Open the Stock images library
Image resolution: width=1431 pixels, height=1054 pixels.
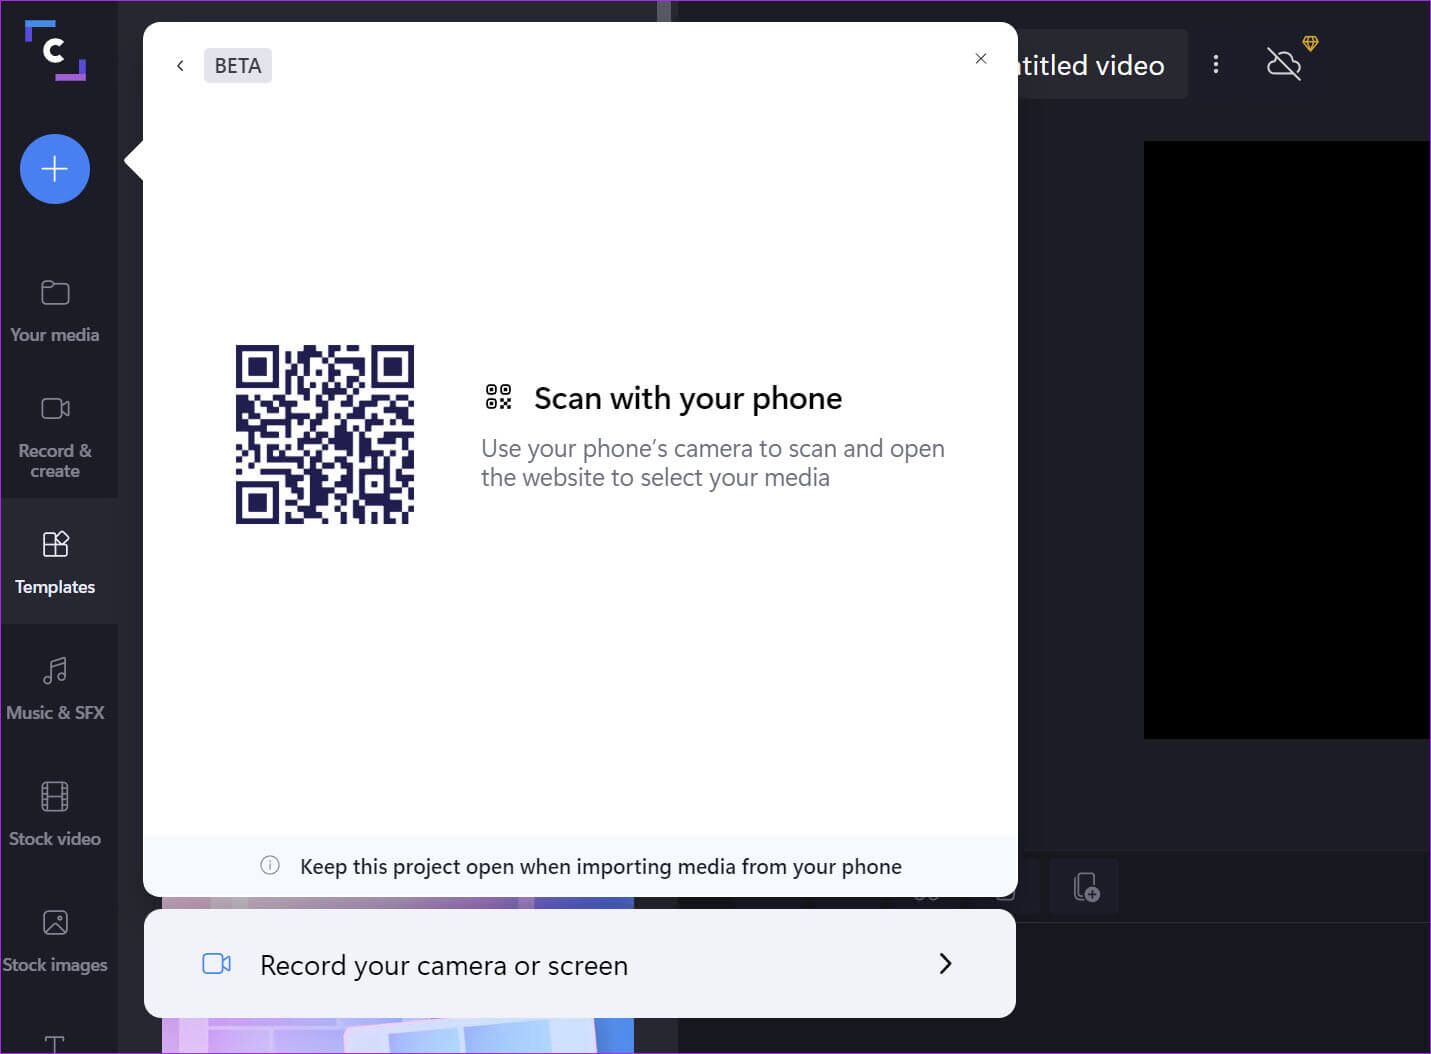pos(55,940)
